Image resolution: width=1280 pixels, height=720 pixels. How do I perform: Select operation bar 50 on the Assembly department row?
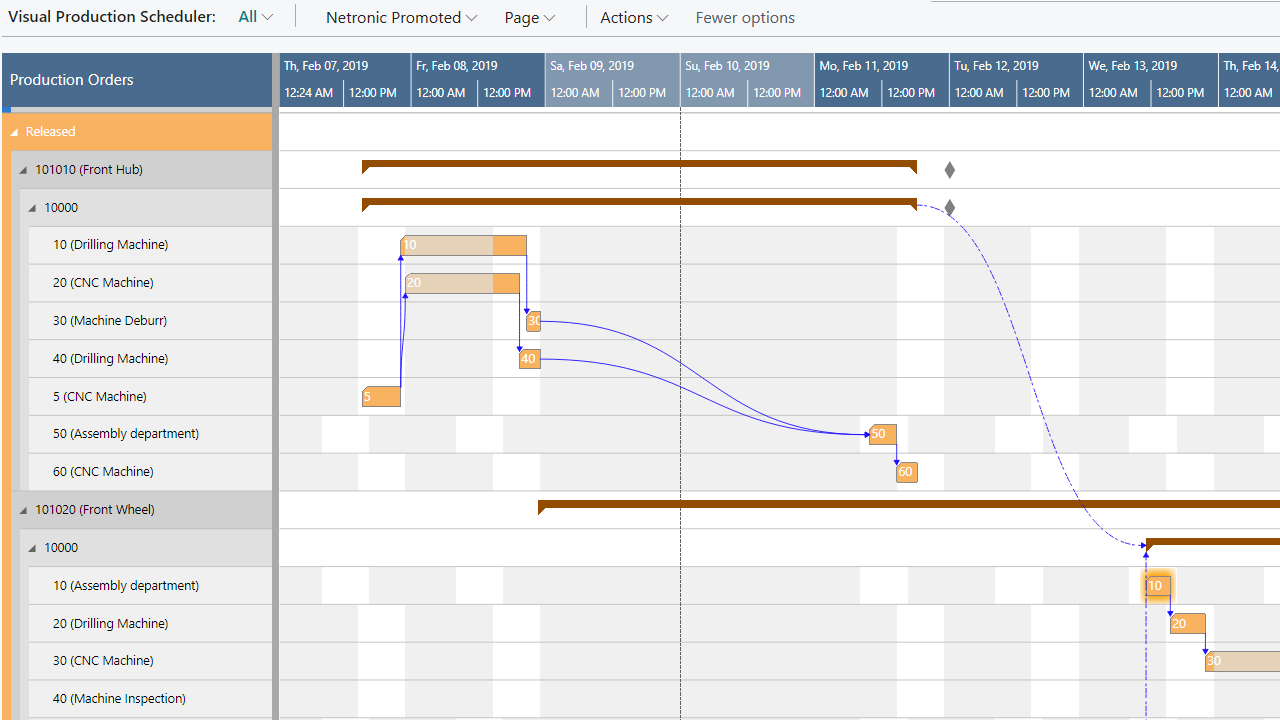point(882,434)
